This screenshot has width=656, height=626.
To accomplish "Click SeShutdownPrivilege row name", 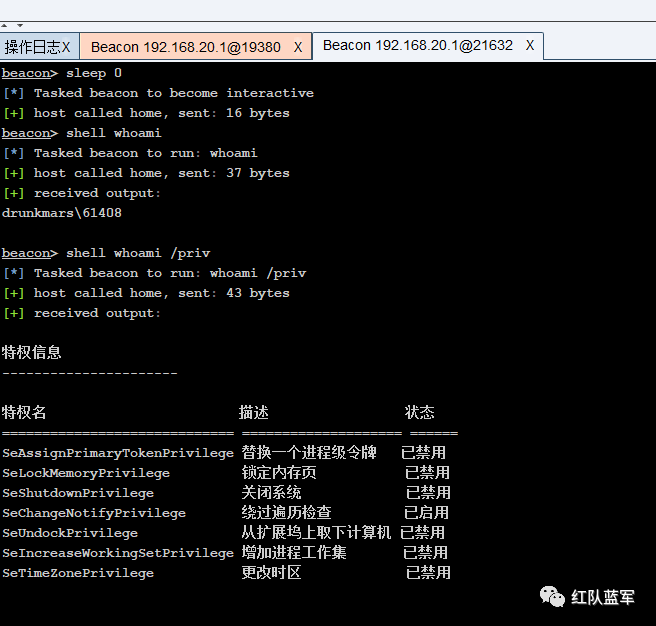I will 78,493.
